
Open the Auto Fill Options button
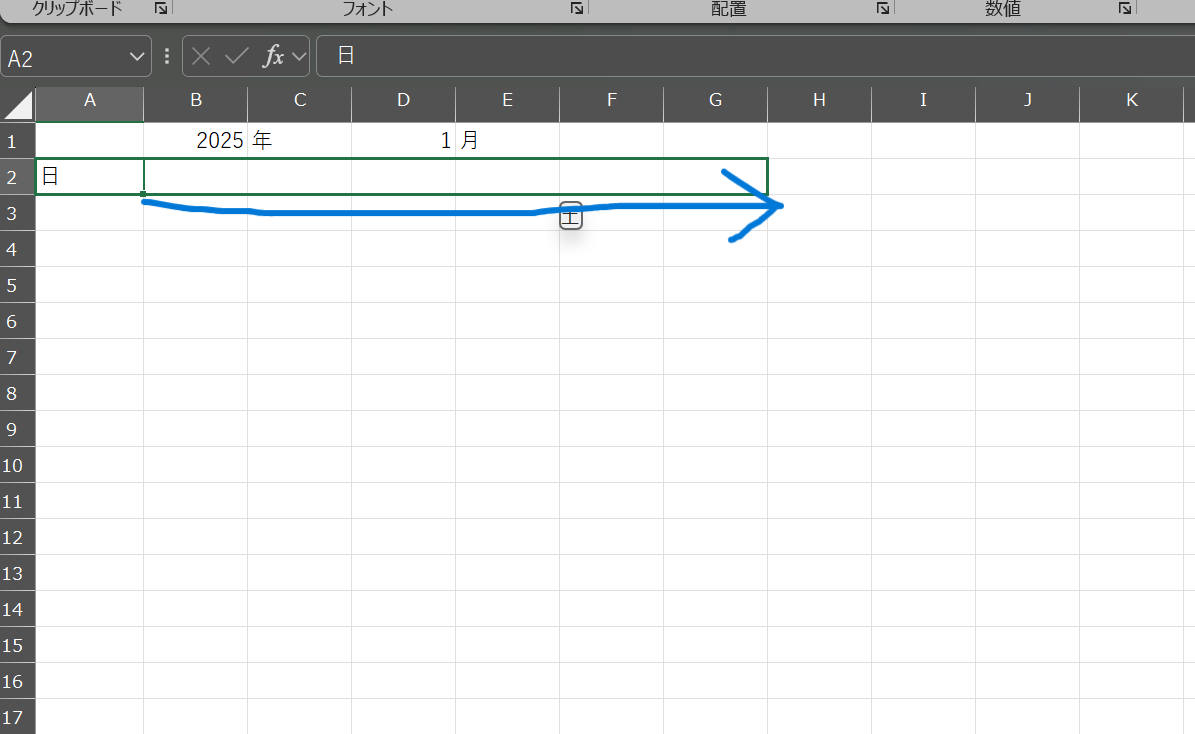click(570, 215)
